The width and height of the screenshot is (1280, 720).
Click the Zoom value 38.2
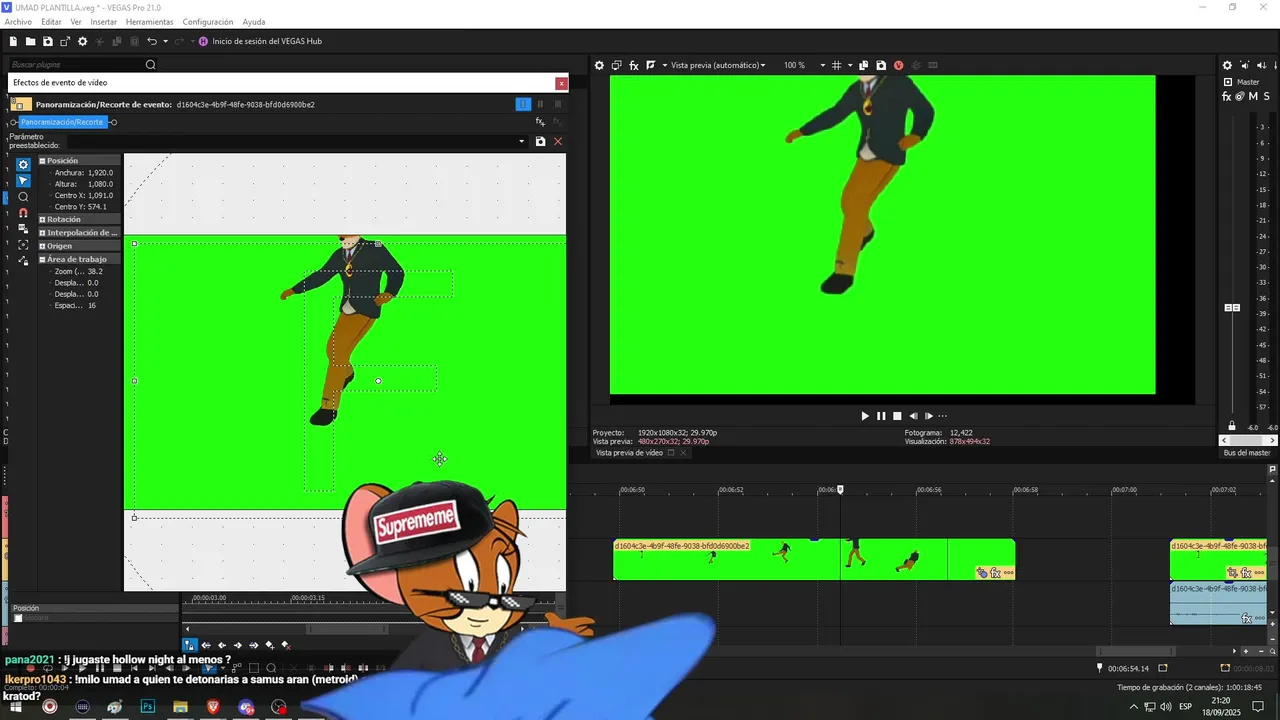(x=95, y=272)
